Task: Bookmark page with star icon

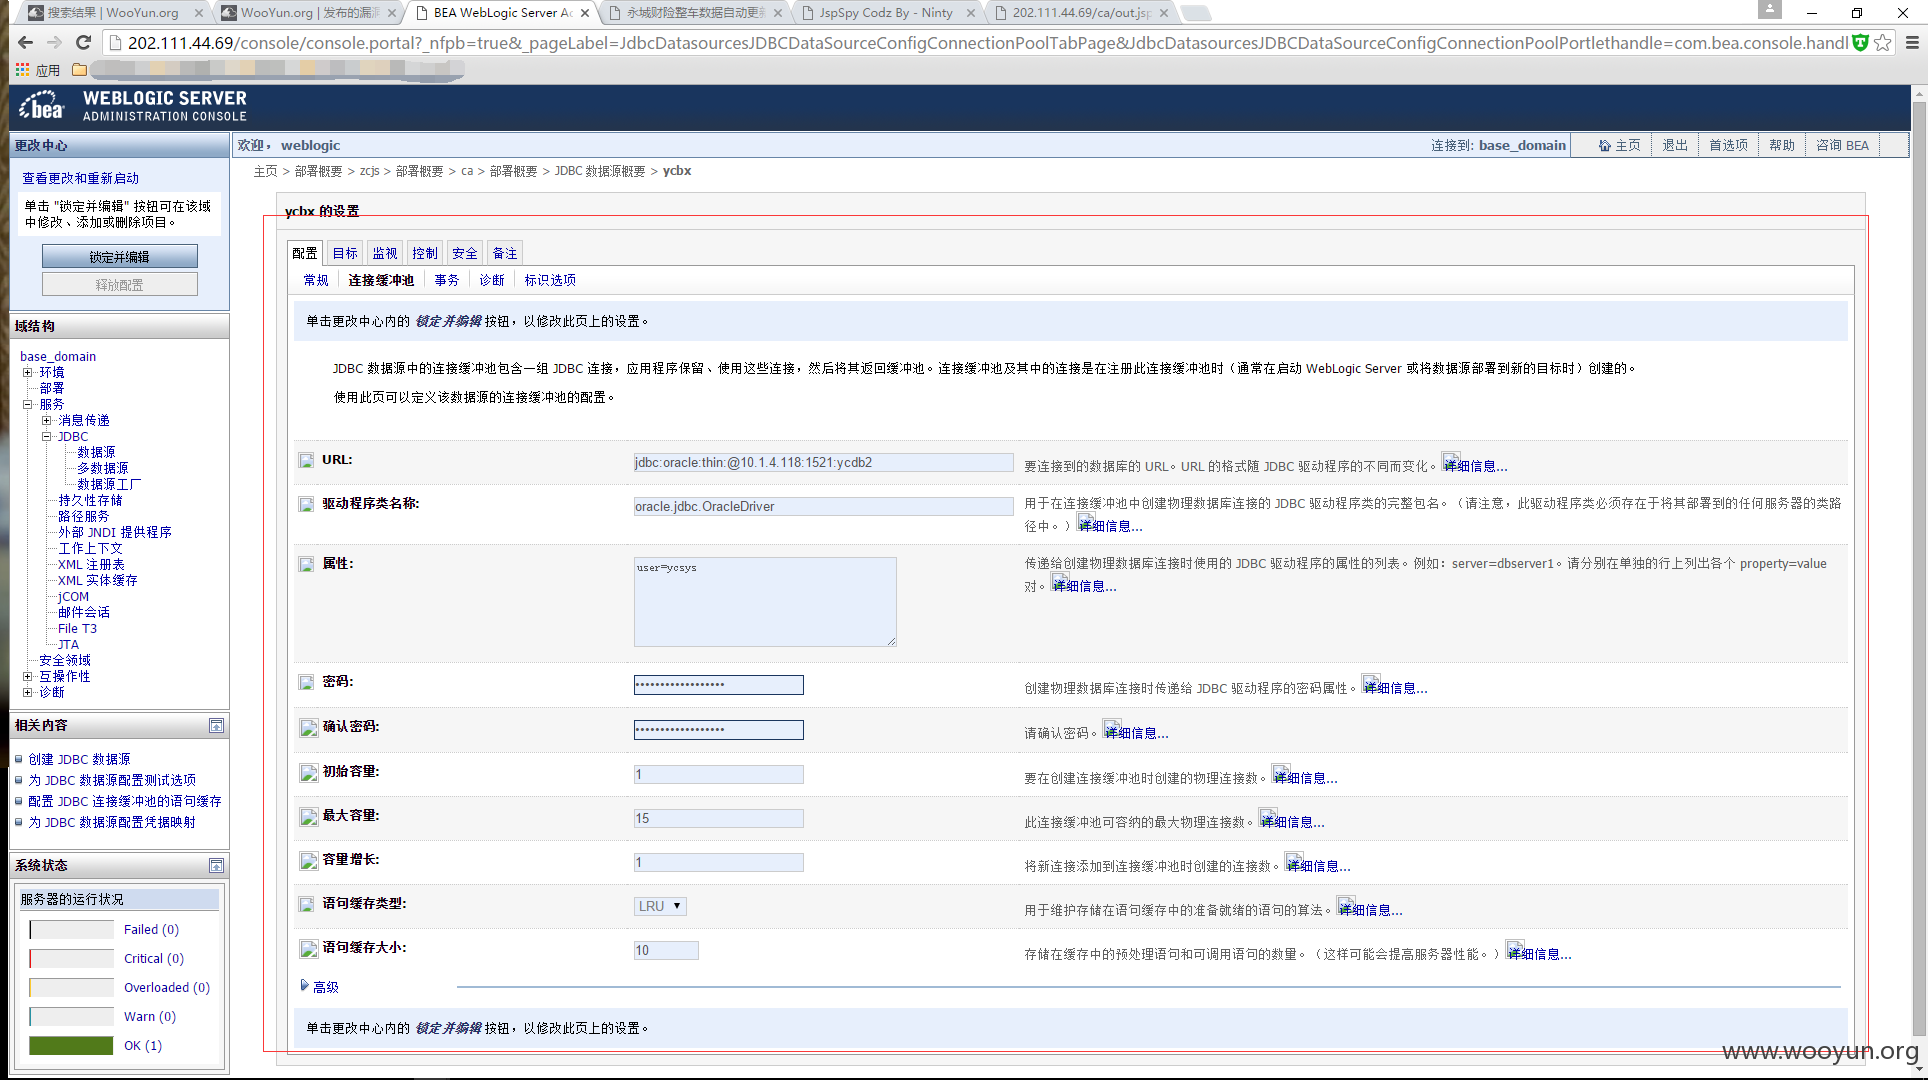Action: point(1883,42)
